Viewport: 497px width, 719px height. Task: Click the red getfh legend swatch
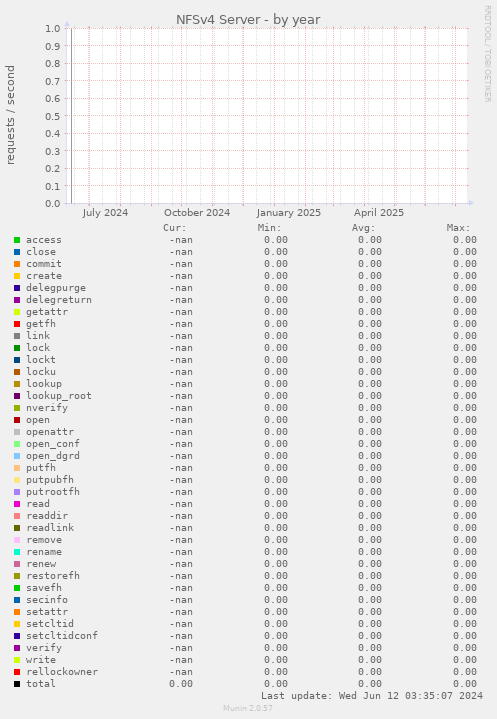(17, 324)
